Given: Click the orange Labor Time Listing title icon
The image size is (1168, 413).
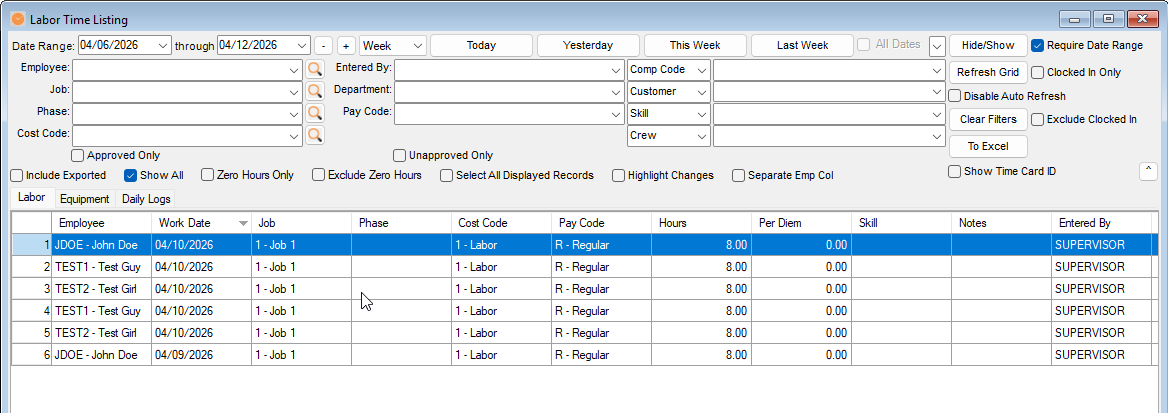Looking at the screenshot, I should (19, 19).
